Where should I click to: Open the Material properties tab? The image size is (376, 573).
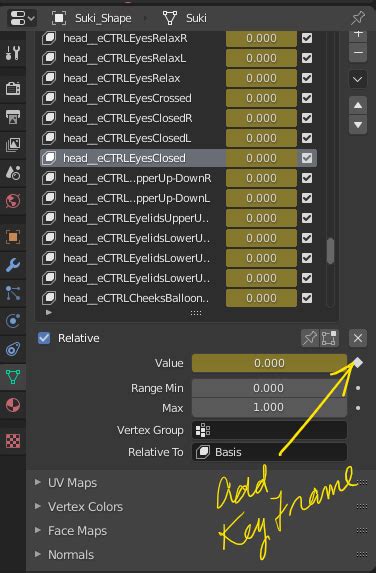coord(13,405)
